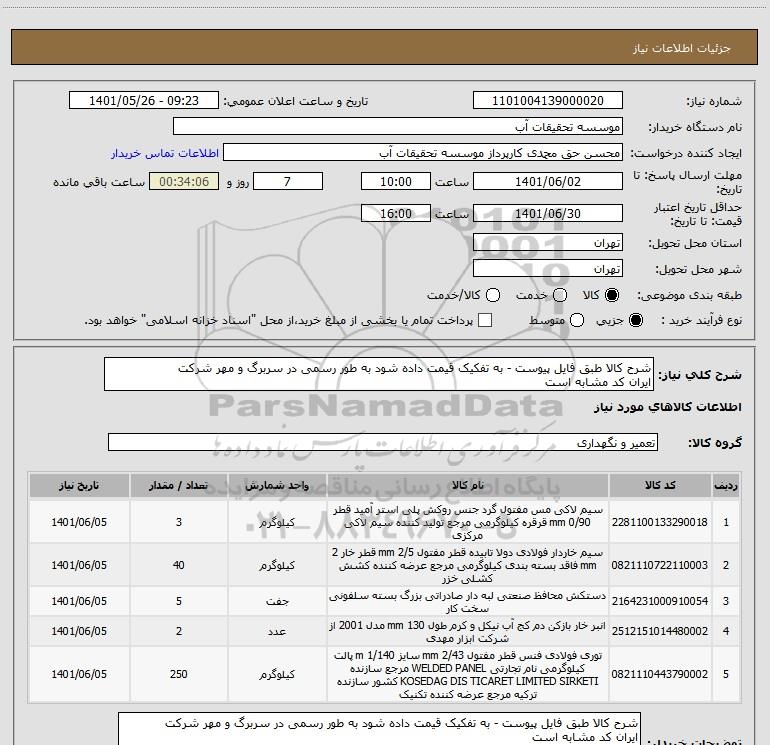Click the کد کالا column header
770x745 pixels.
click(x=660, y=486)
